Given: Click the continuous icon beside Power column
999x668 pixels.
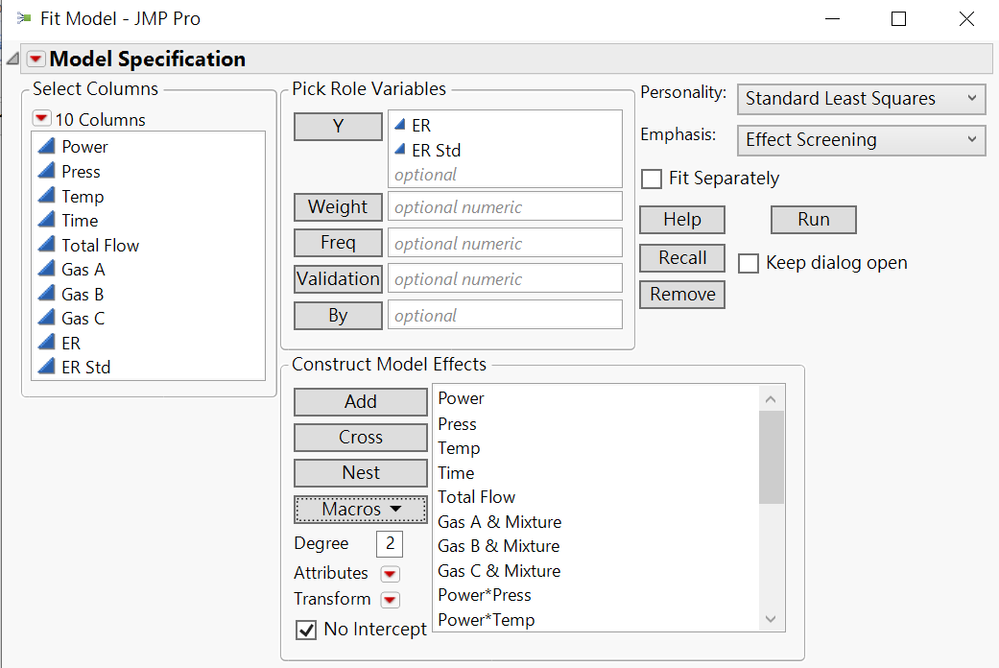Looking at the screenshot, I should [46, 147].
